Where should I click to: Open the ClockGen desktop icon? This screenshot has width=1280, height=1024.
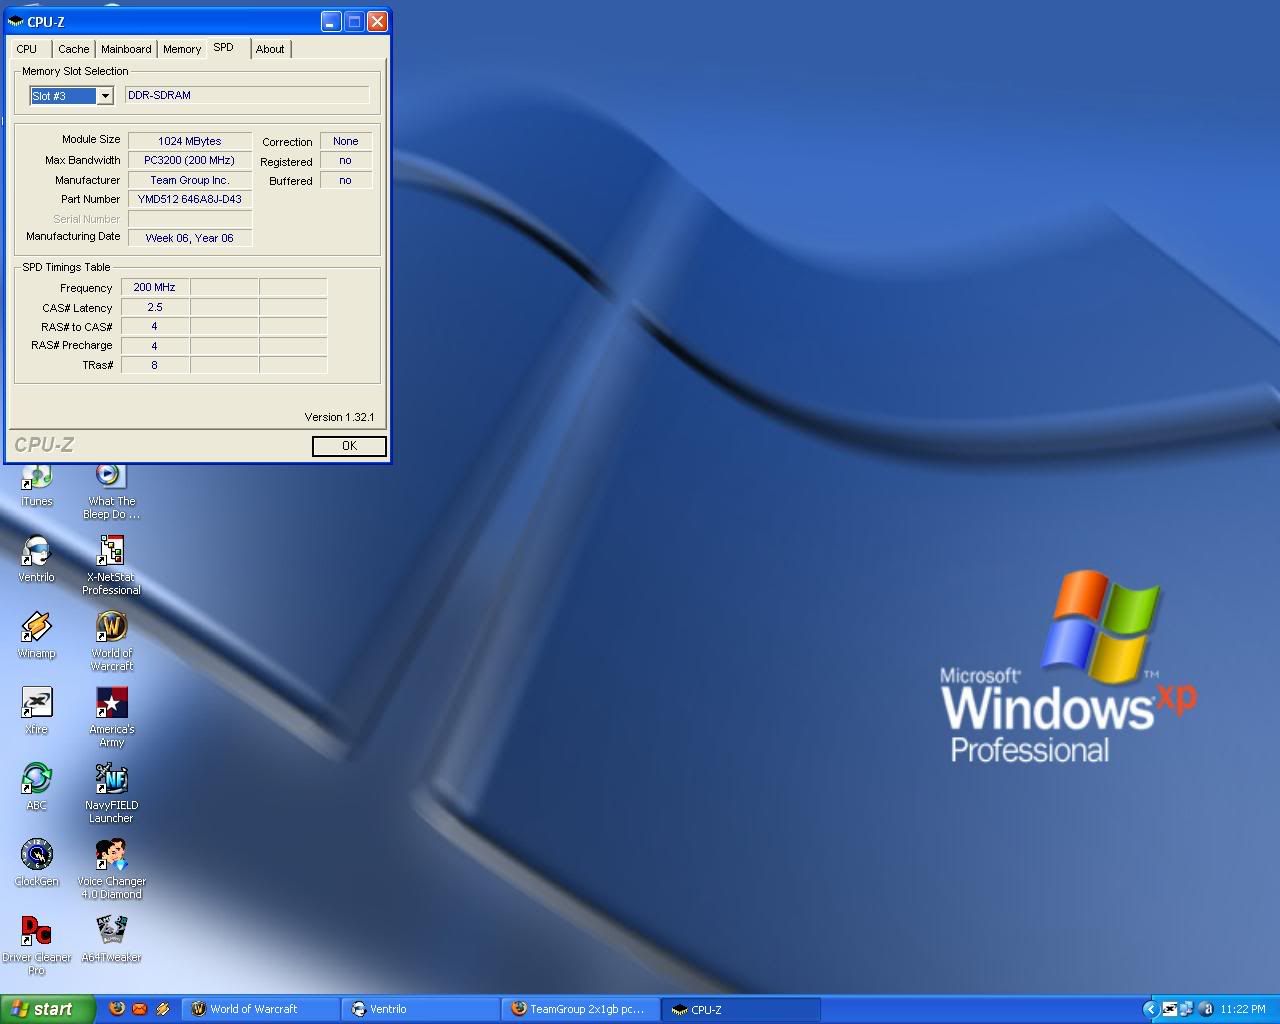(37, 863)
